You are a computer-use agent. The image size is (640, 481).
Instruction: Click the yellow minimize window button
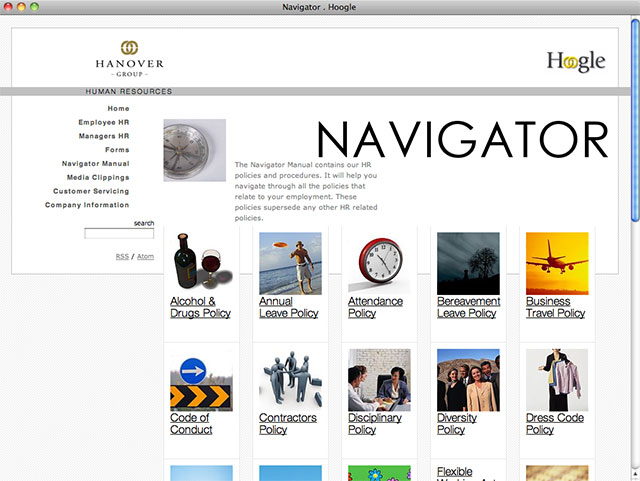click(21, 7)
